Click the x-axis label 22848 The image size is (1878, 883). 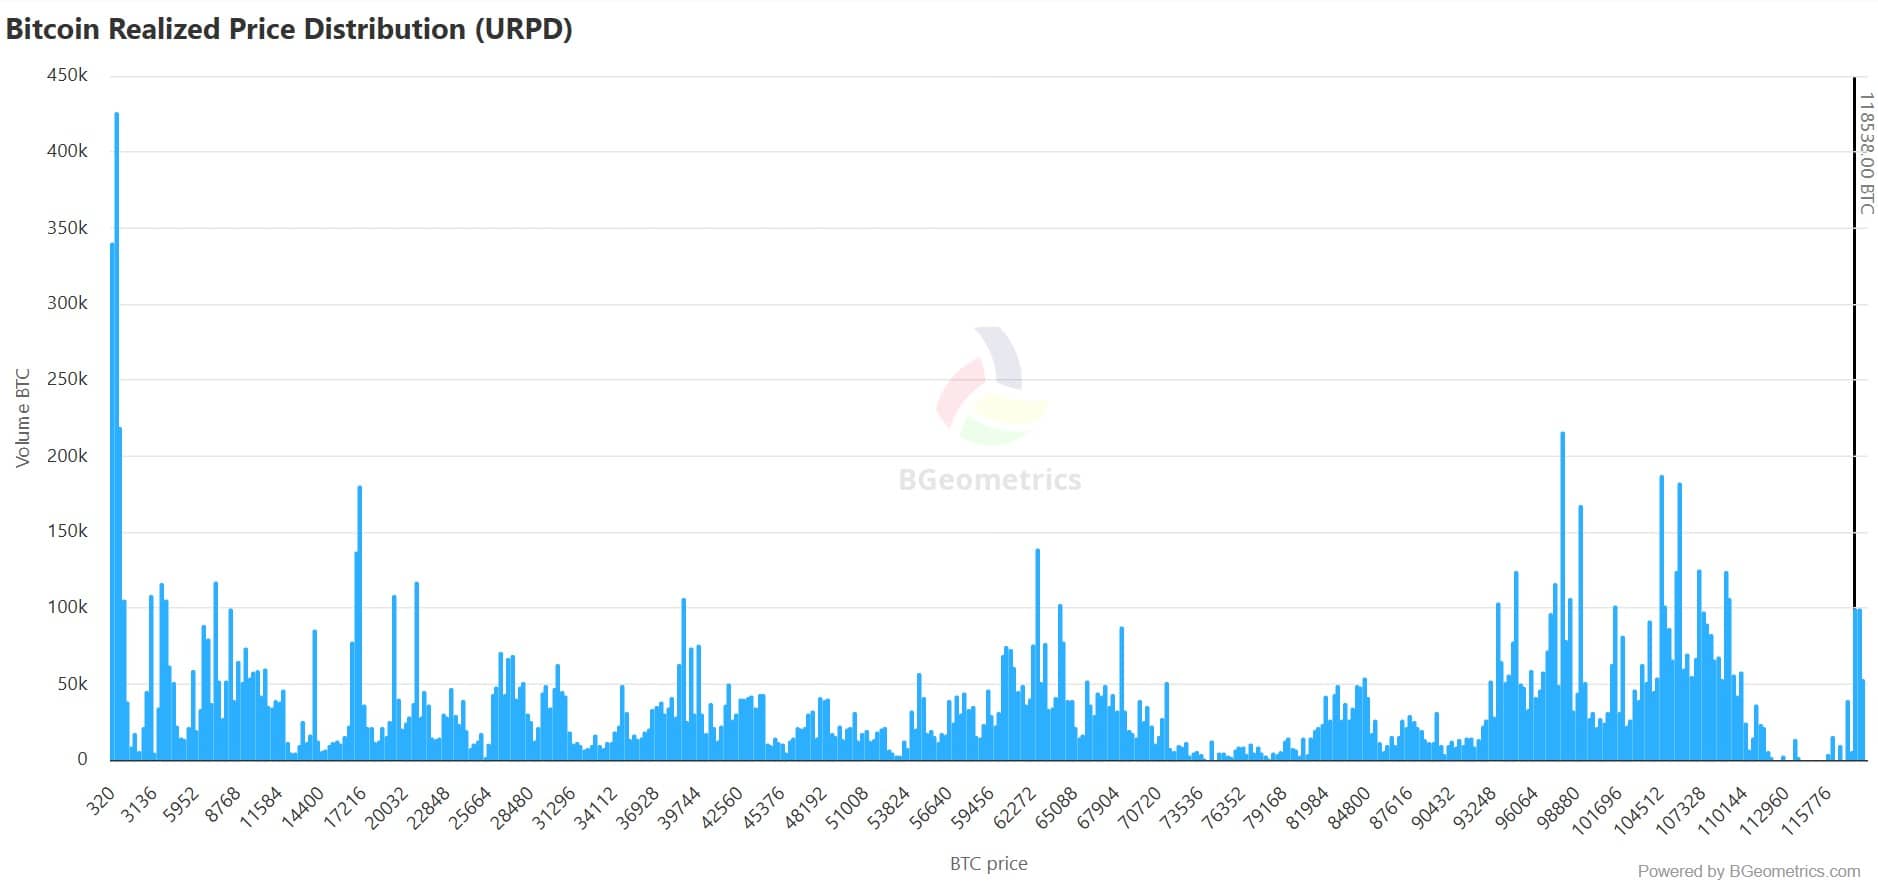tap(428, 808)
